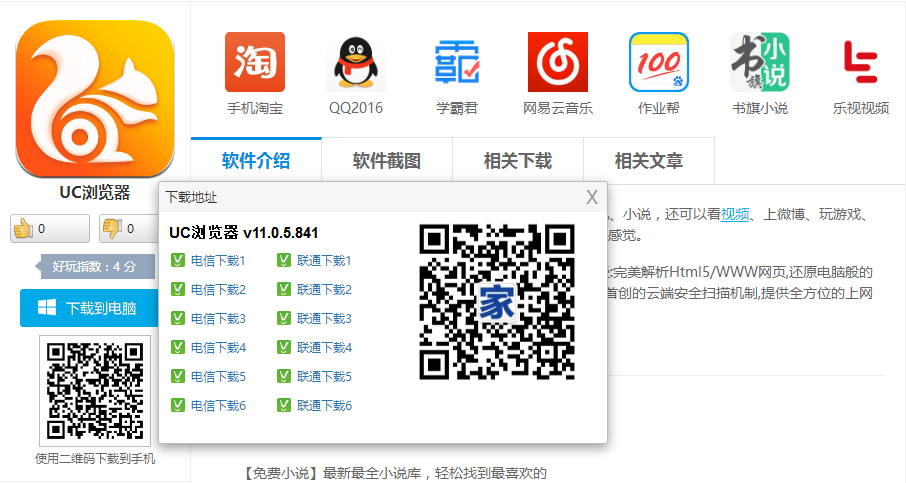This screenshot has height=483, width=906.
Task: Open the 网易云音乐 app icon
Action: tap(558, 62)
